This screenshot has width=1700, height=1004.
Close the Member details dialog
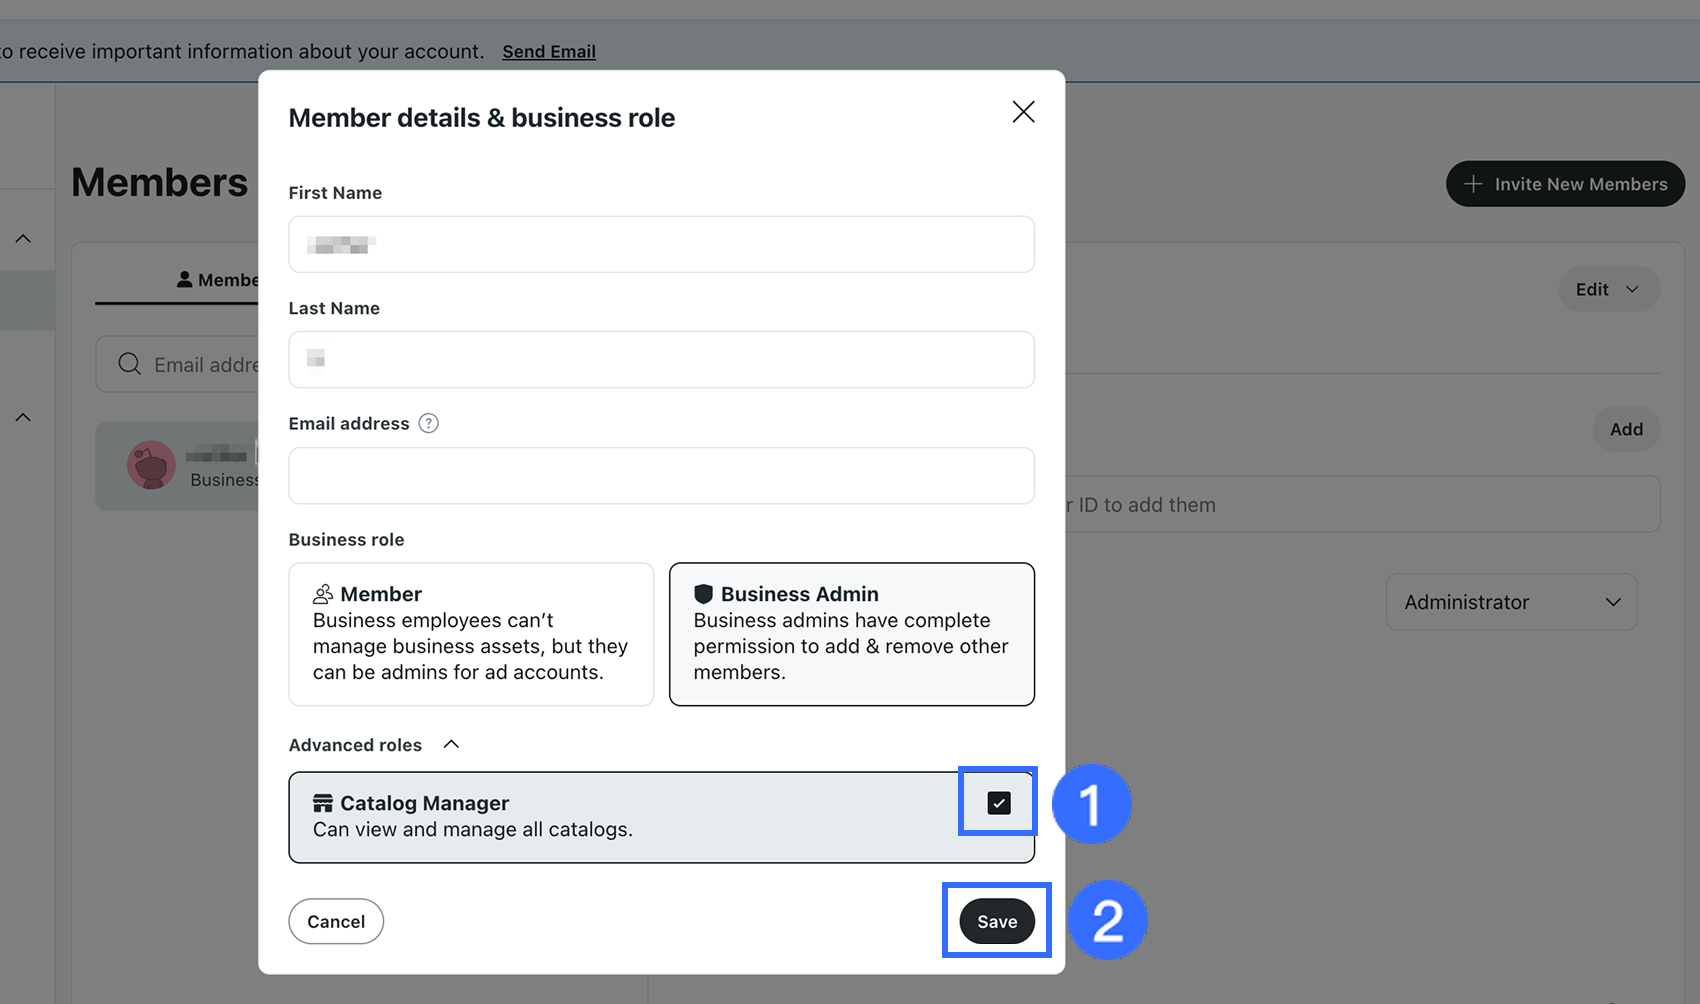pos(1023,112)
